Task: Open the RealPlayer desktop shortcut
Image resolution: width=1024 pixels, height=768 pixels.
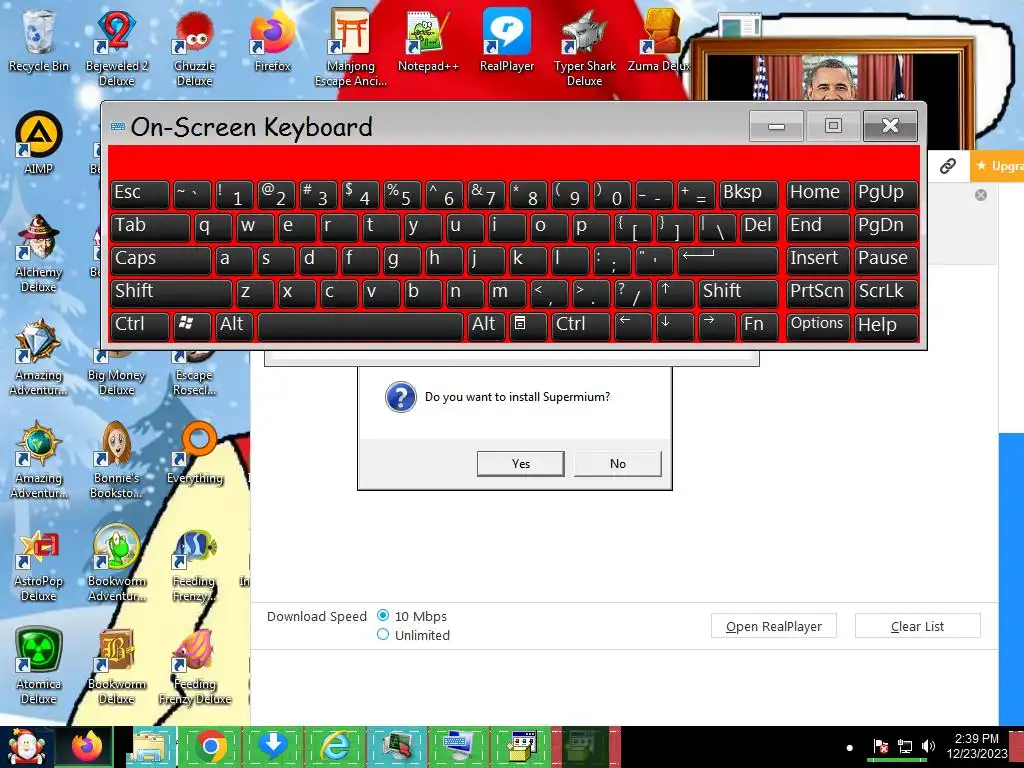Action: point(507,40)
